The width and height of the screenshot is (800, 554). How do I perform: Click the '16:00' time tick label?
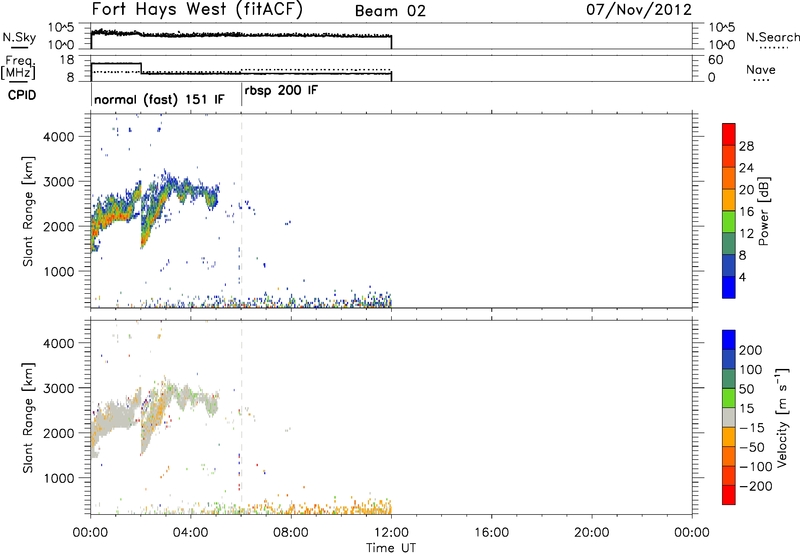point(491,533)
